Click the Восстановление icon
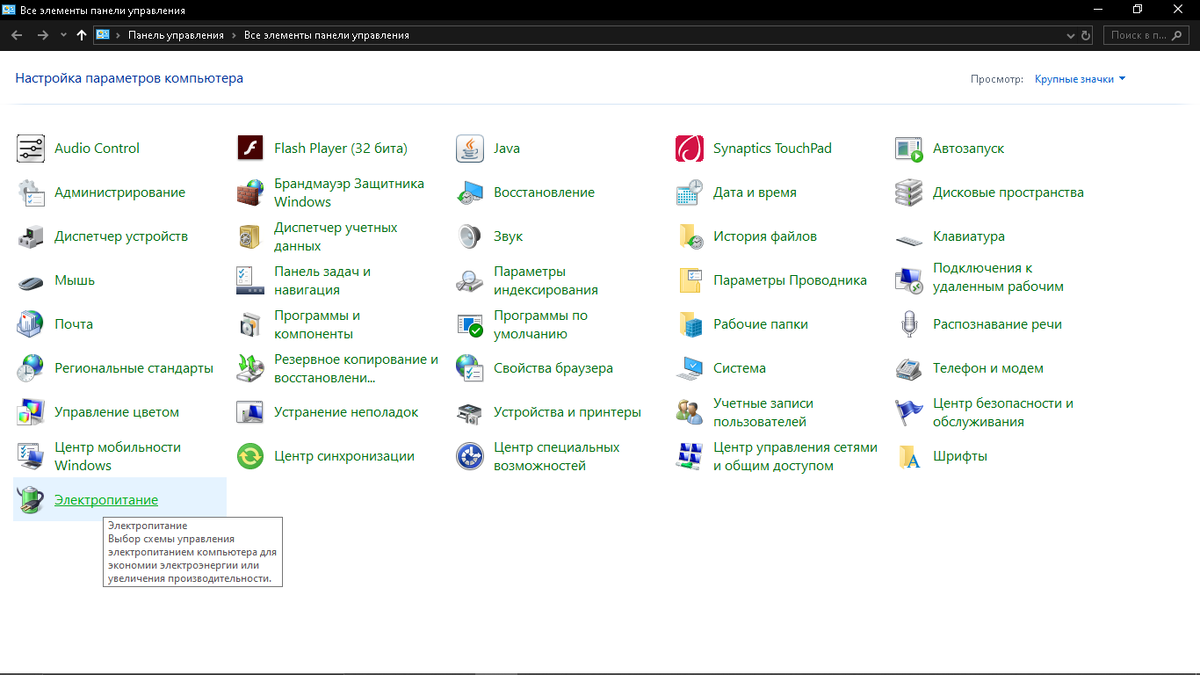The image size is (1200, 675). (470, 192)
